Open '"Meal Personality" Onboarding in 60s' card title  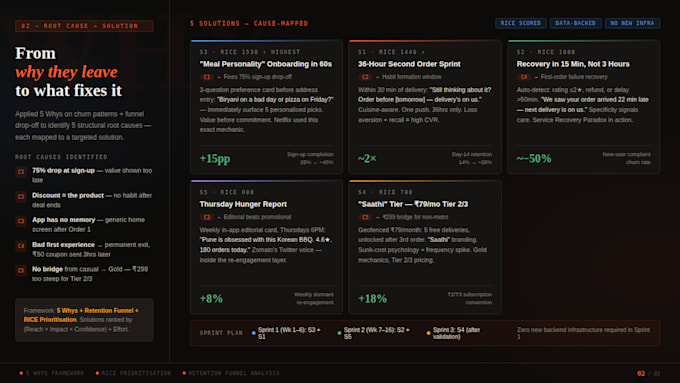tap(265, 64)
